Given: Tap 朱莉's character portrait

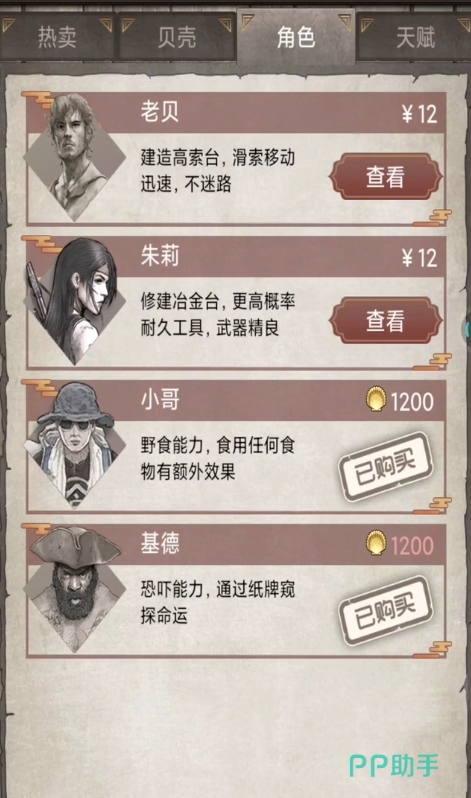Looking at the screenshot, I should pyautogui.click(x=75, y=301).
